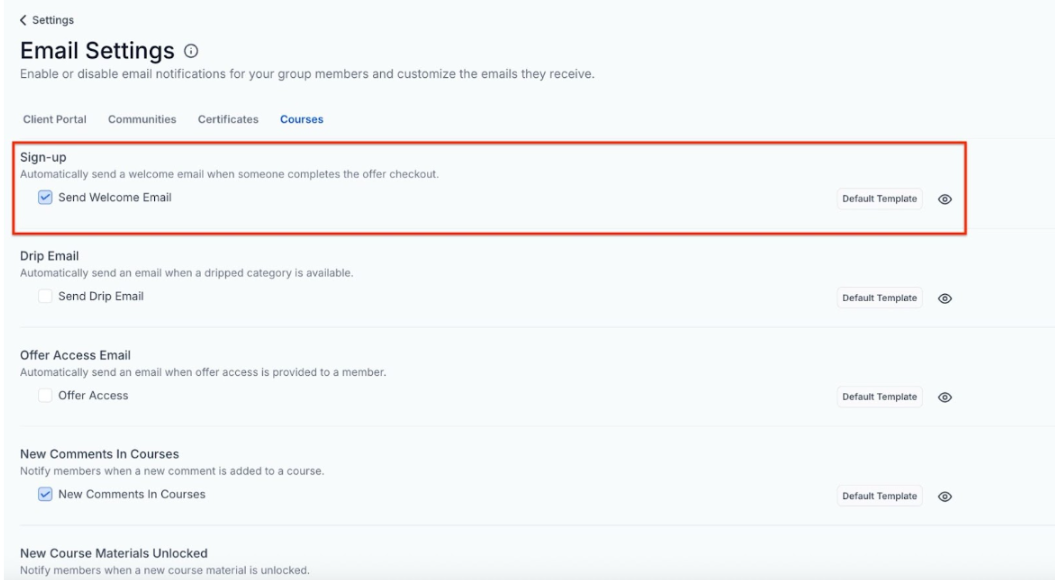Click the New Course Materials Unlocked heading

(114, 553)
